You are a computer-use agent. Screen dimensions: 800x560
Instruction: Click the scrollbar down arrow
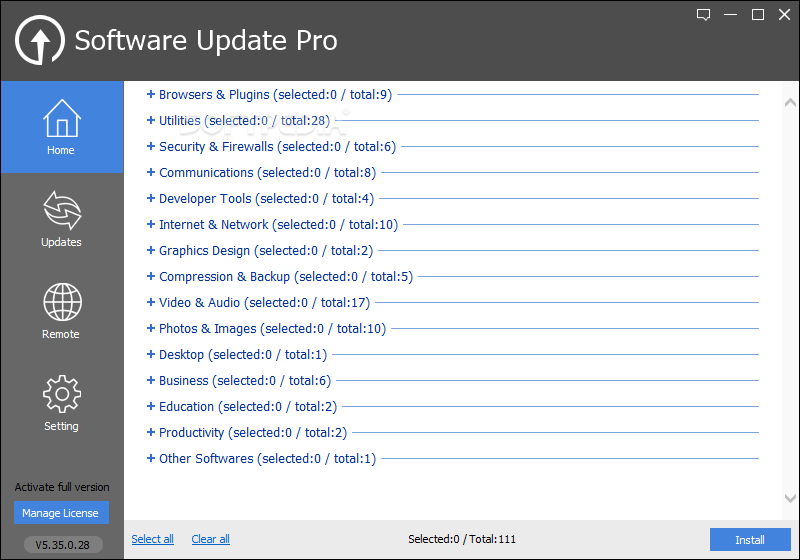point(790,498)
